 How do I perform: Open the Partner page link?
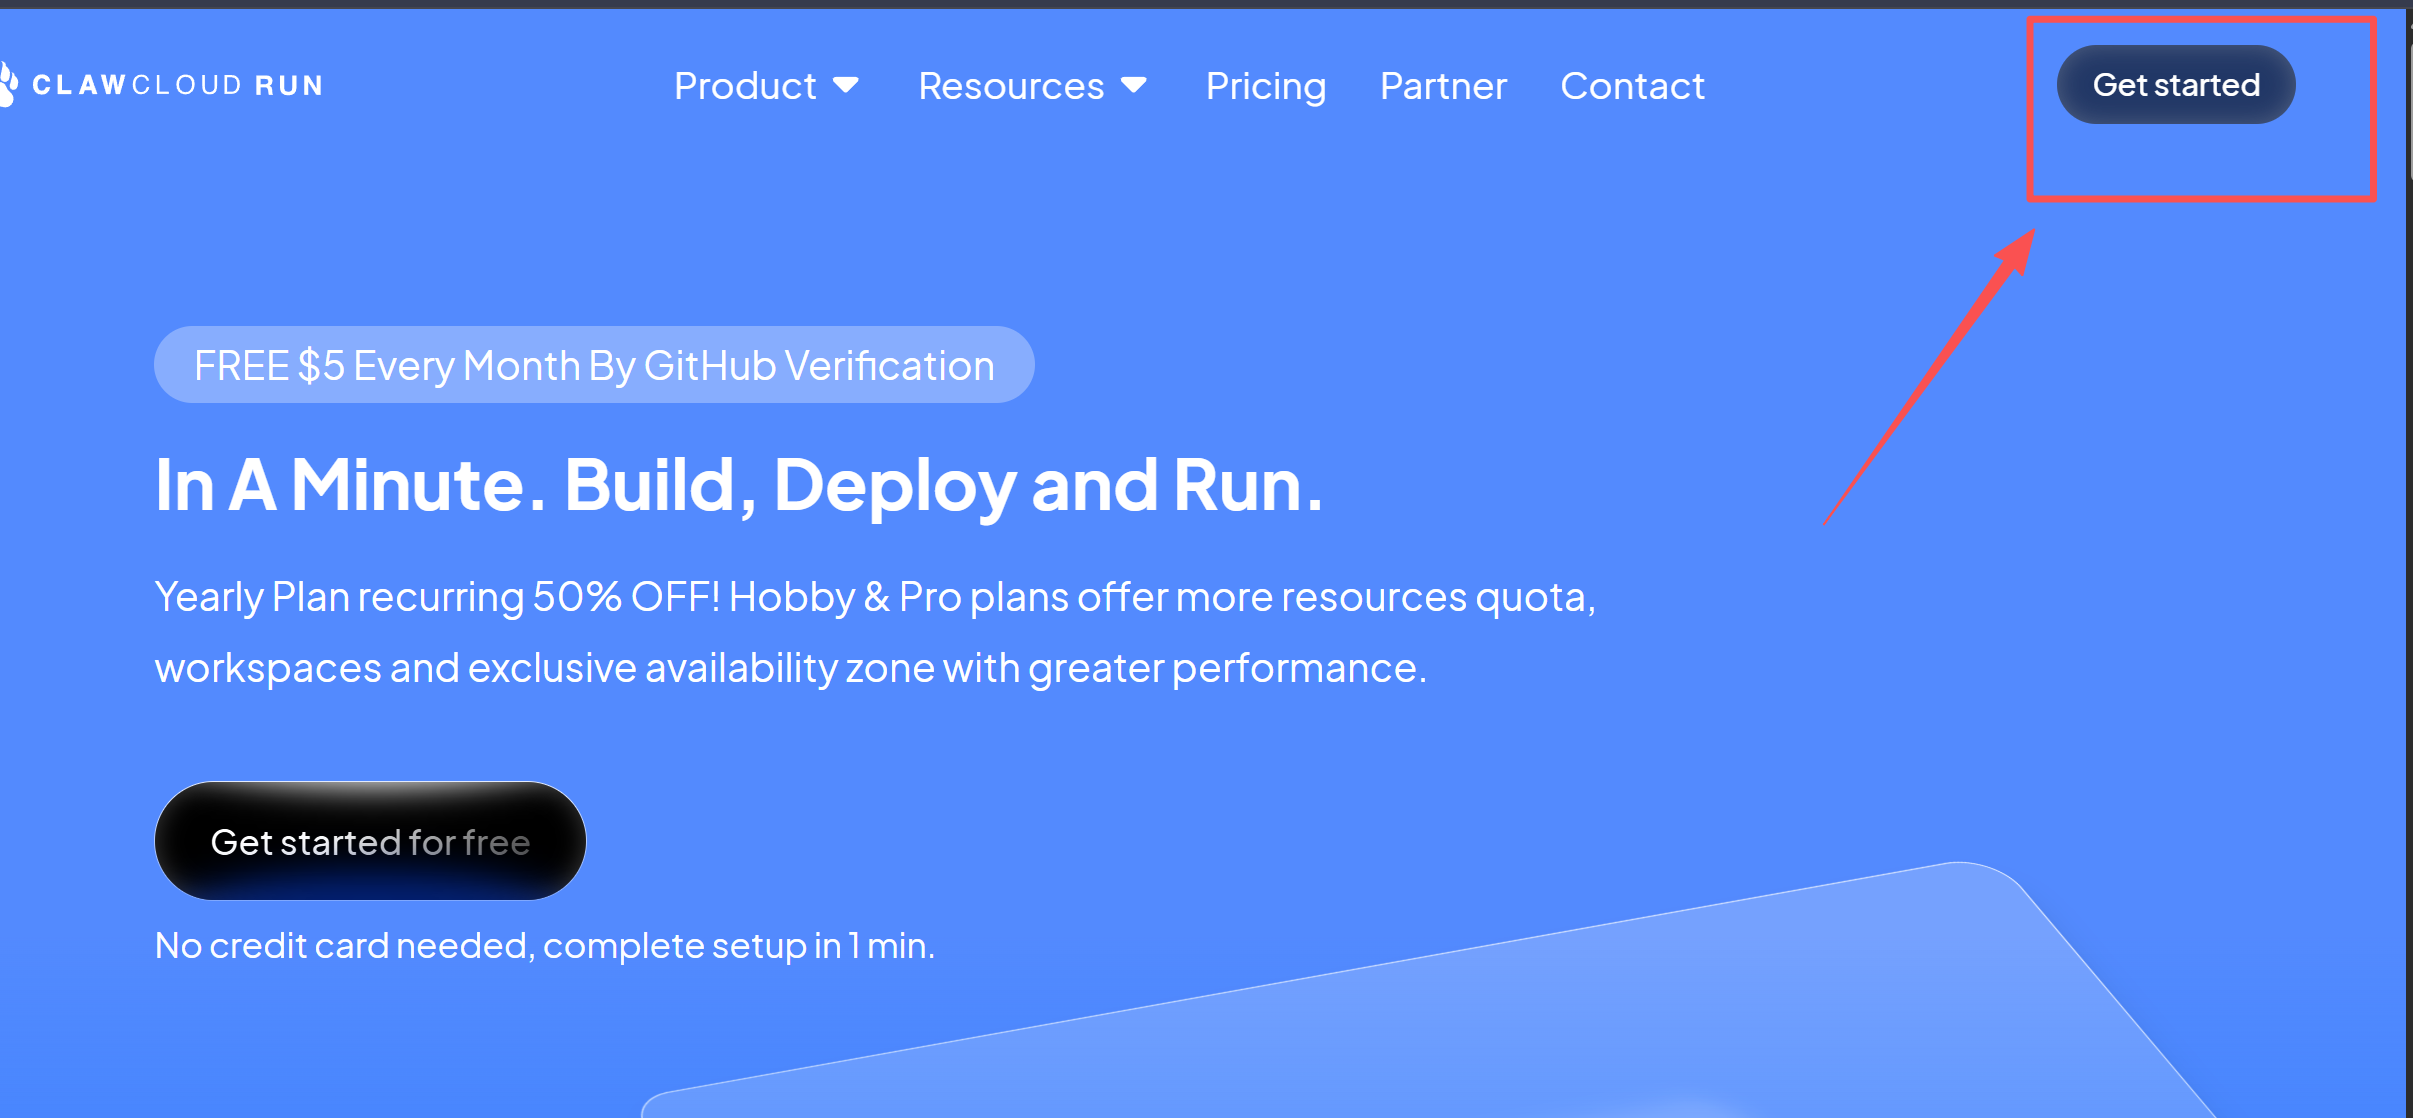pyautogui.click(x=1443, y=86)
